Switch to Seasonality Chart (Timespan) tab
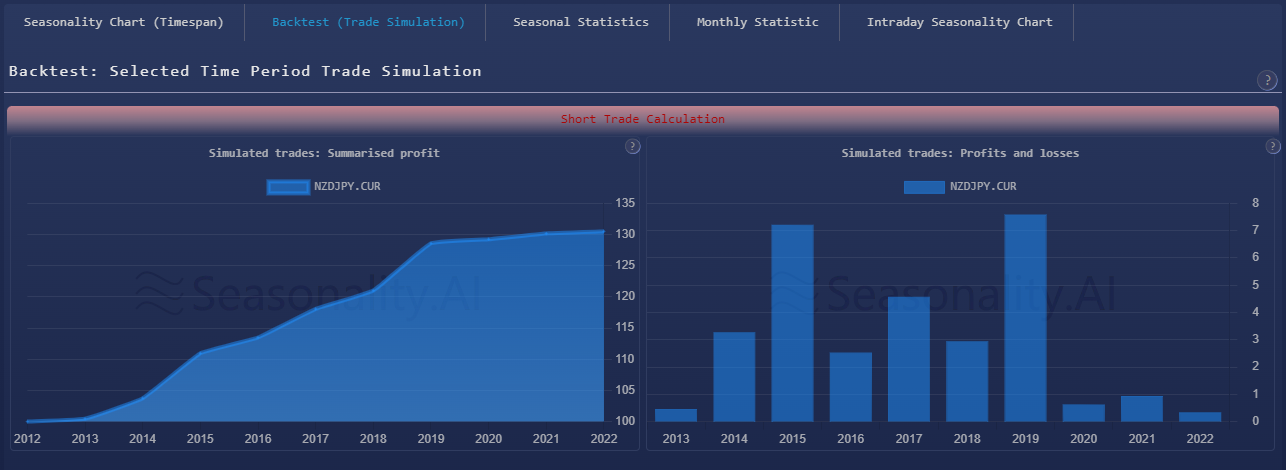Image resolution: width=1286 pixels, height=470 pixels. [123, 22]
